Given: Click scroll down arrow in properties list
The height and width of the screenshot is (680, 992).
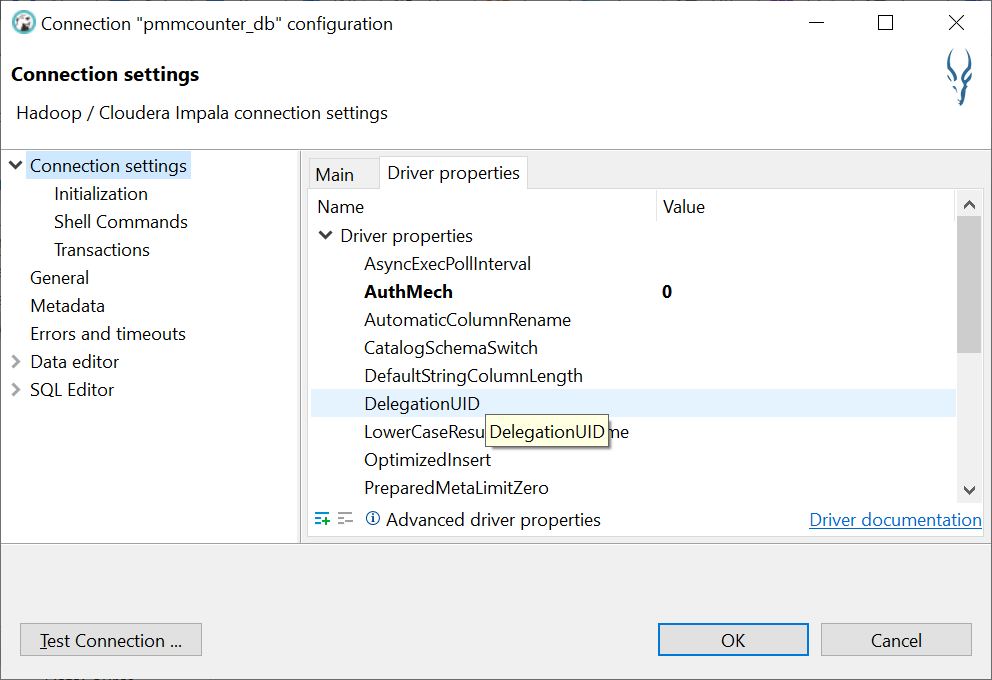Looking at the screenshot, I should [x=968, y=490].
